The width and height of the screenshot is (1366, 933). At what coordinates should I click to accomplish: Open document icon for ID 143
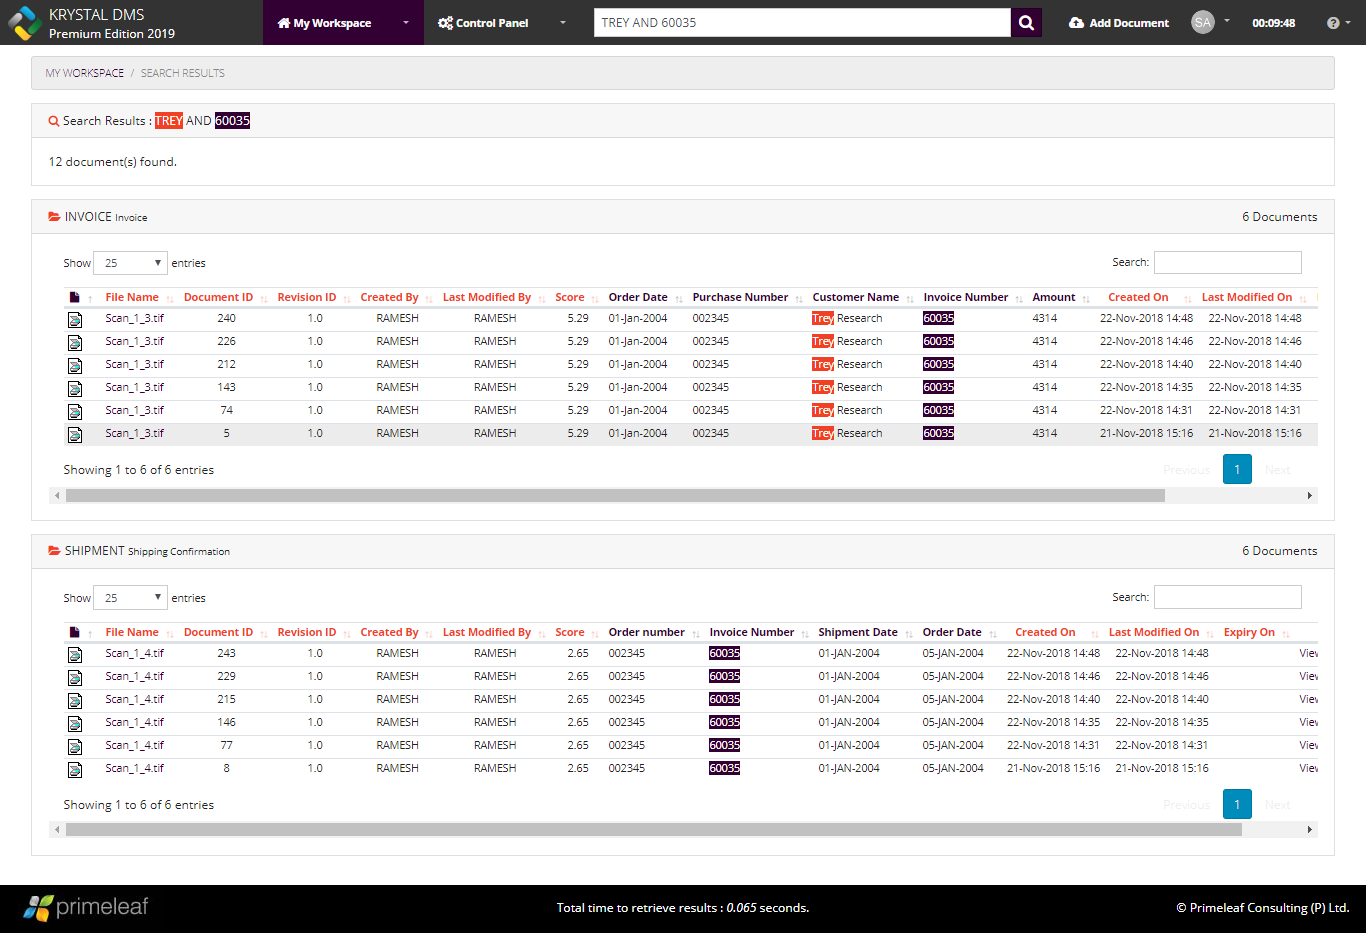coord(75,388)
